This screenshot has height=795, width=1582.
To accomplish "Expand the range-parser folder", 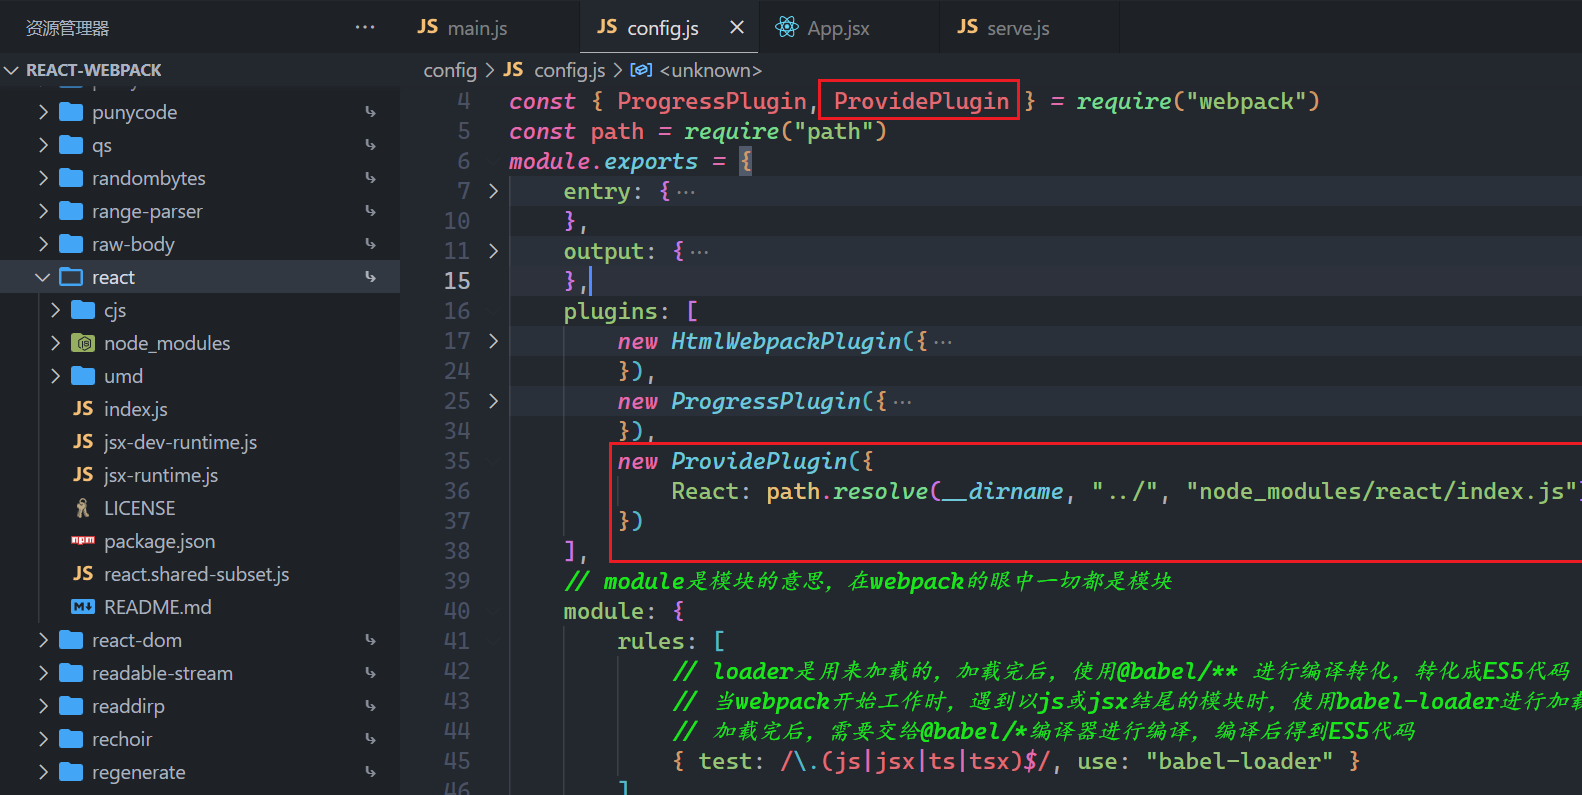I will 43,211.
